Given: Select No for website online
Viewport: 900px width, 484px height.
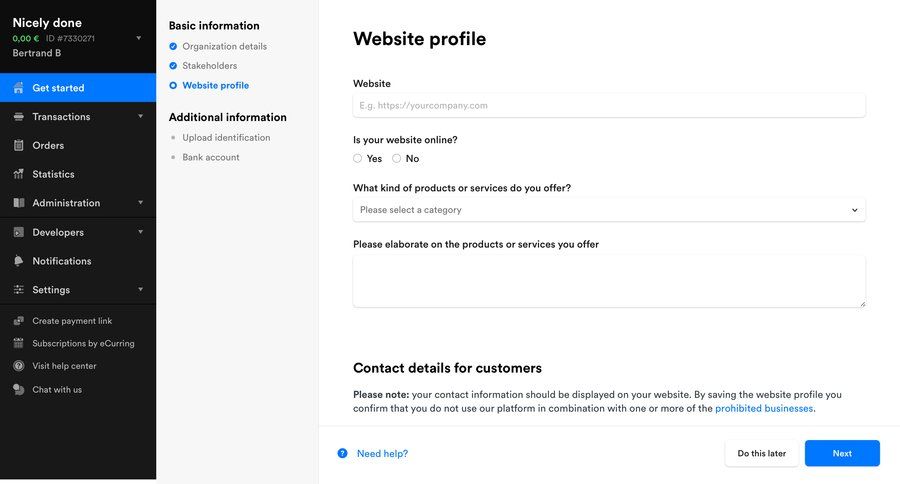Looking at the screenshot, I should pyautogui.click(x=397, y=159).
